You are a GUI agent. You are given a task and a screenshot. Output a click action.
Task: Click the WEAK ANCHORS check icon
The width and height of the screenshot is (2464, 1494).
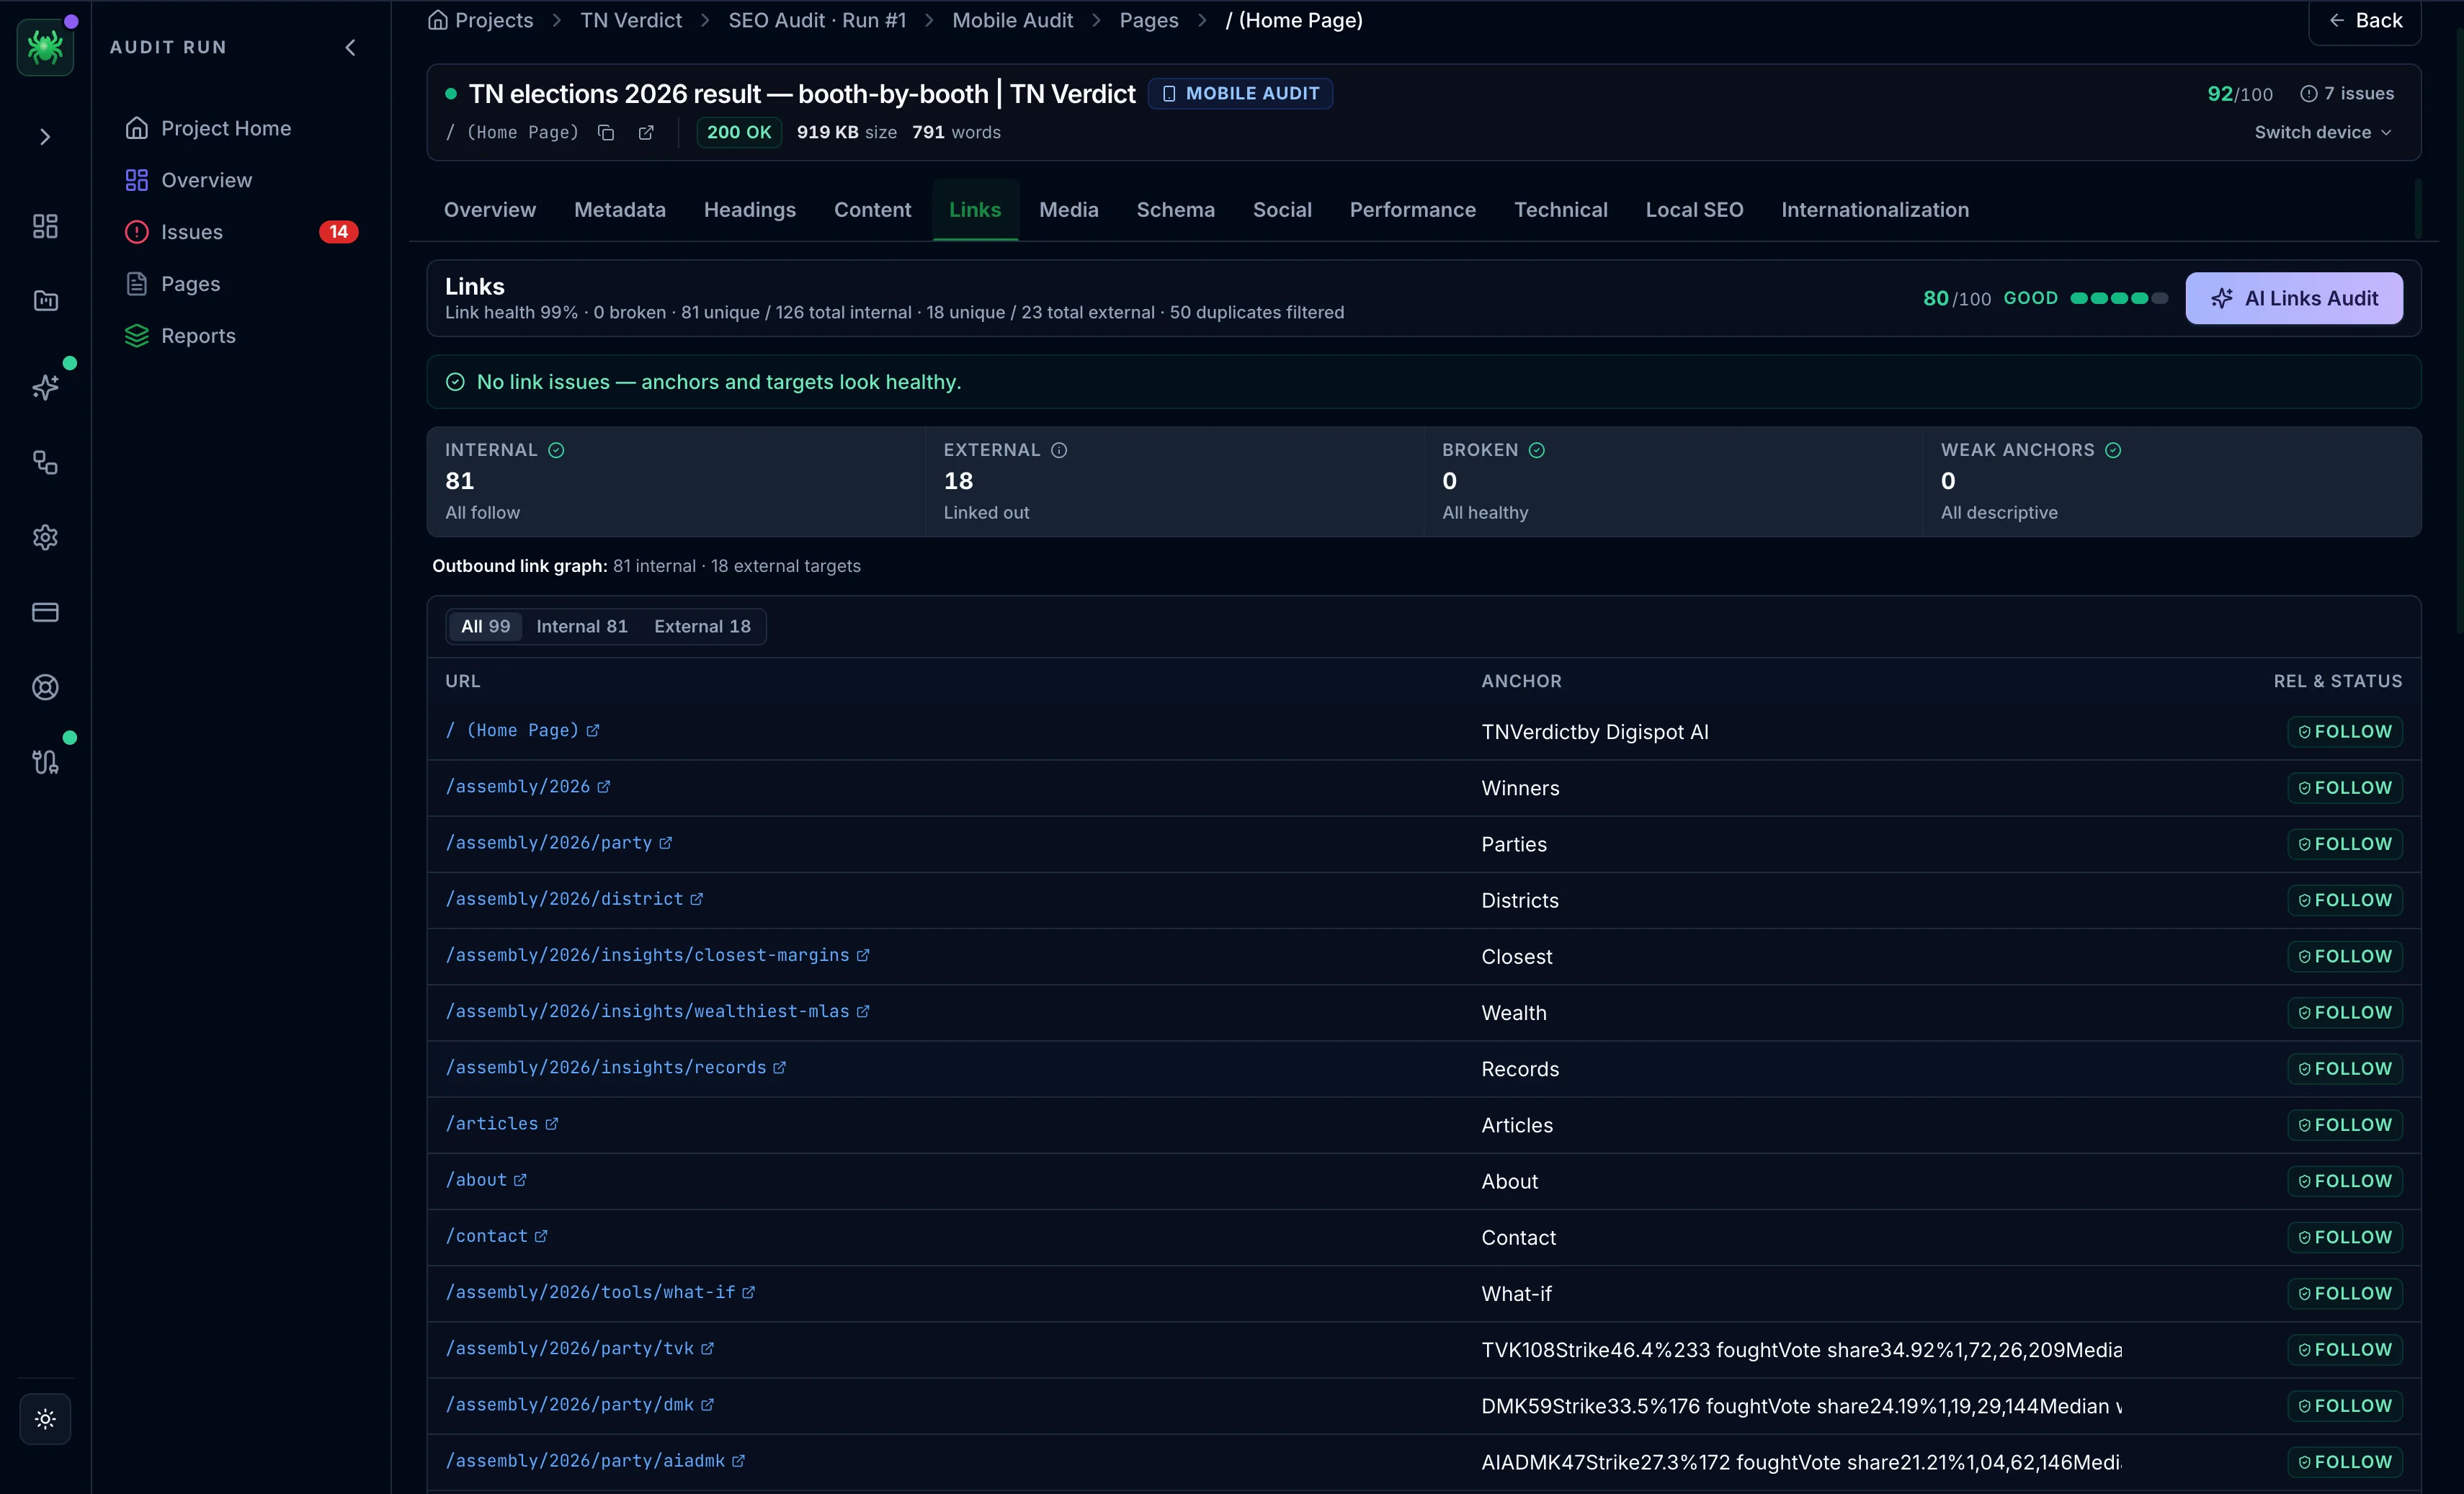tap(2113, 450)
